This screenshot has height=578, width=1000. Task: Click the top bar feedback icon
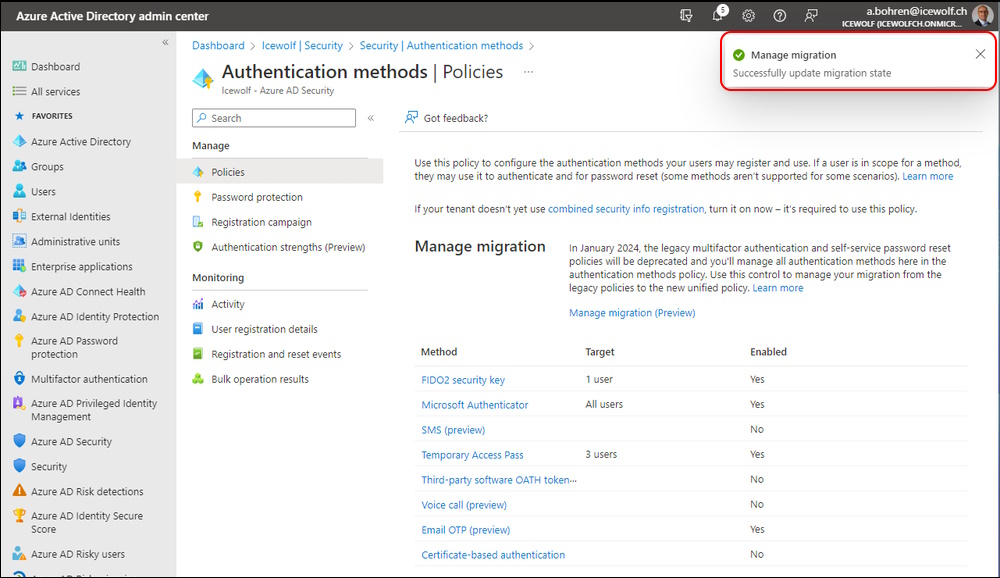point(811,16)
